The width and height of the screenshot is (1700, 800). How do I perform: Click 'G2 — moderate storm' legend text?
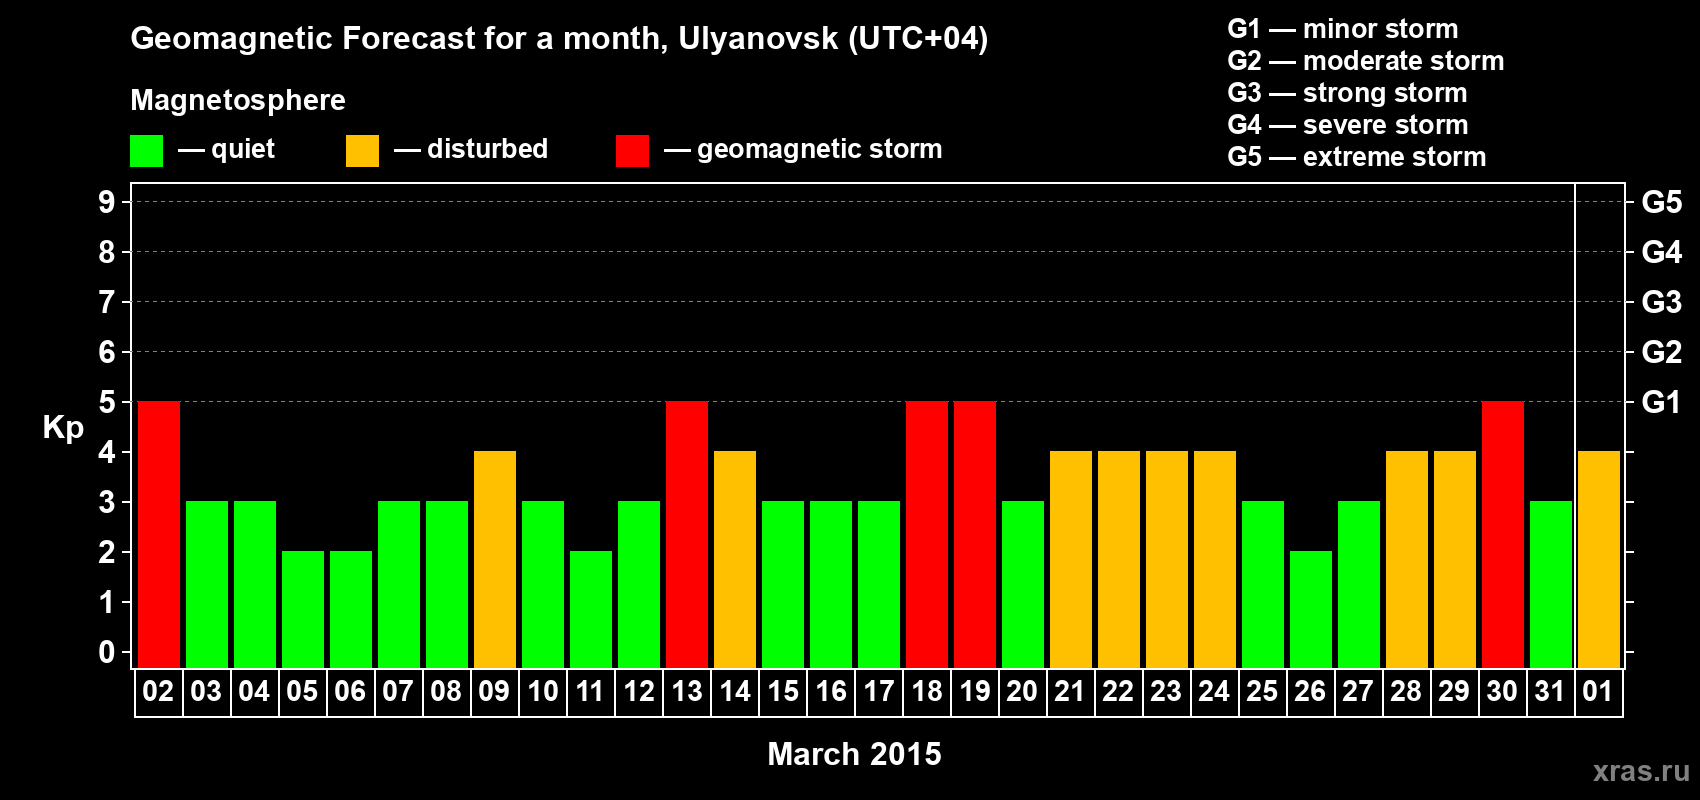pyautogui.click(x=1366, y=61)
